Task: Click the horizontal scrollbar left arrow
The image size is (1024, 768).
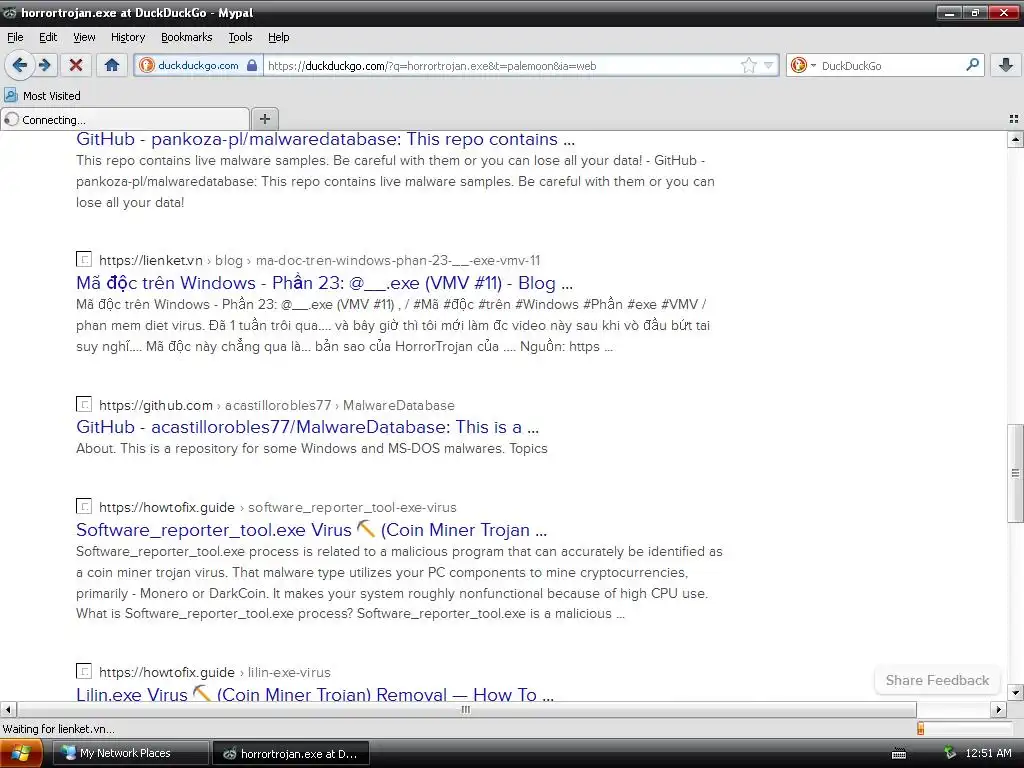Action: pyautogui.click(x=8, y=709)
